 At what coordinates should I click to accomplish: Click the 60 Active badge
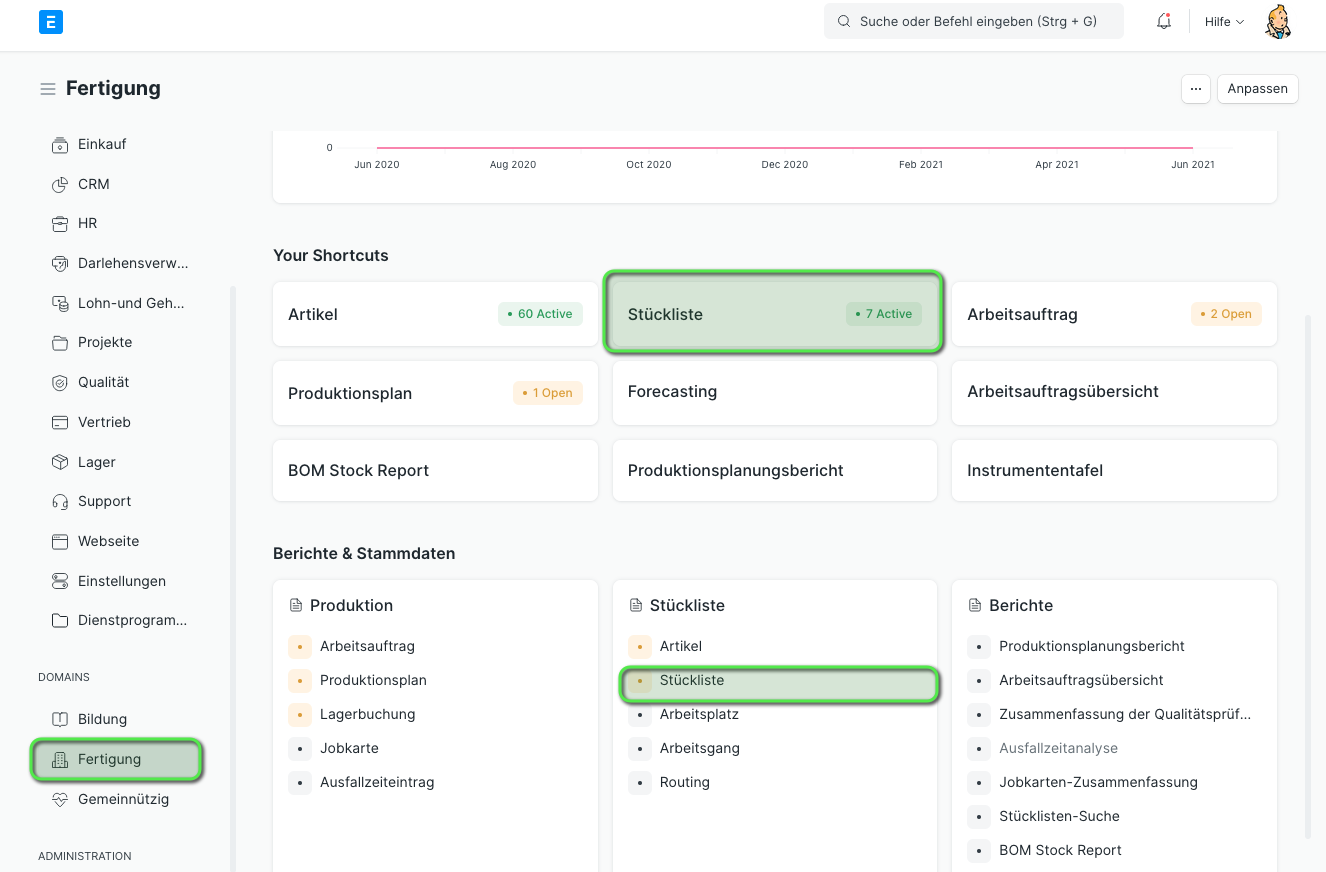pos(540,314)
